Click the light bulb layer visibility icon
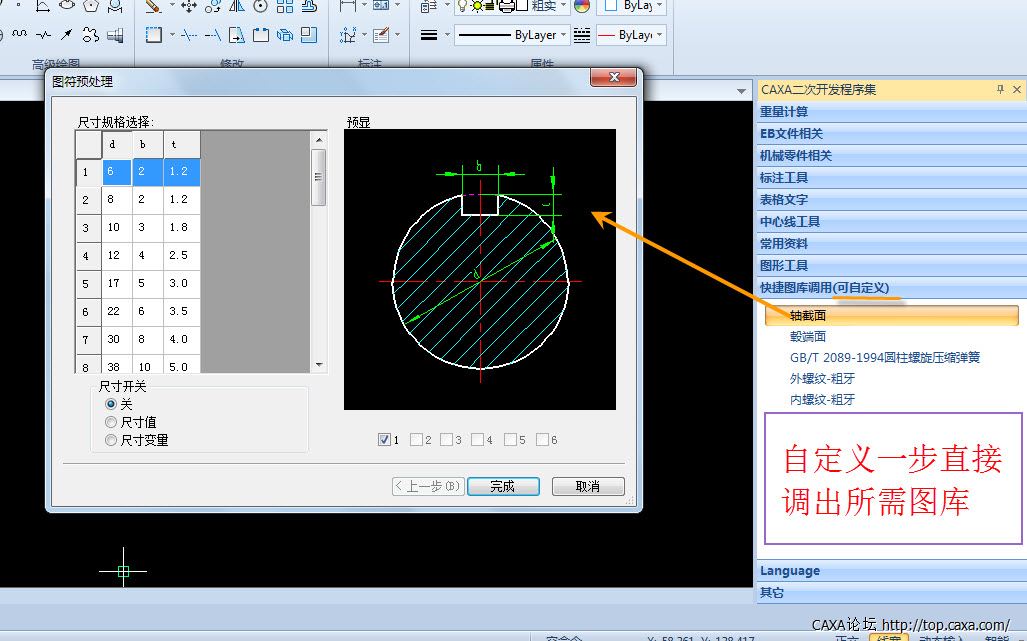Screen dimensions: 1027x641 [463, 6]
